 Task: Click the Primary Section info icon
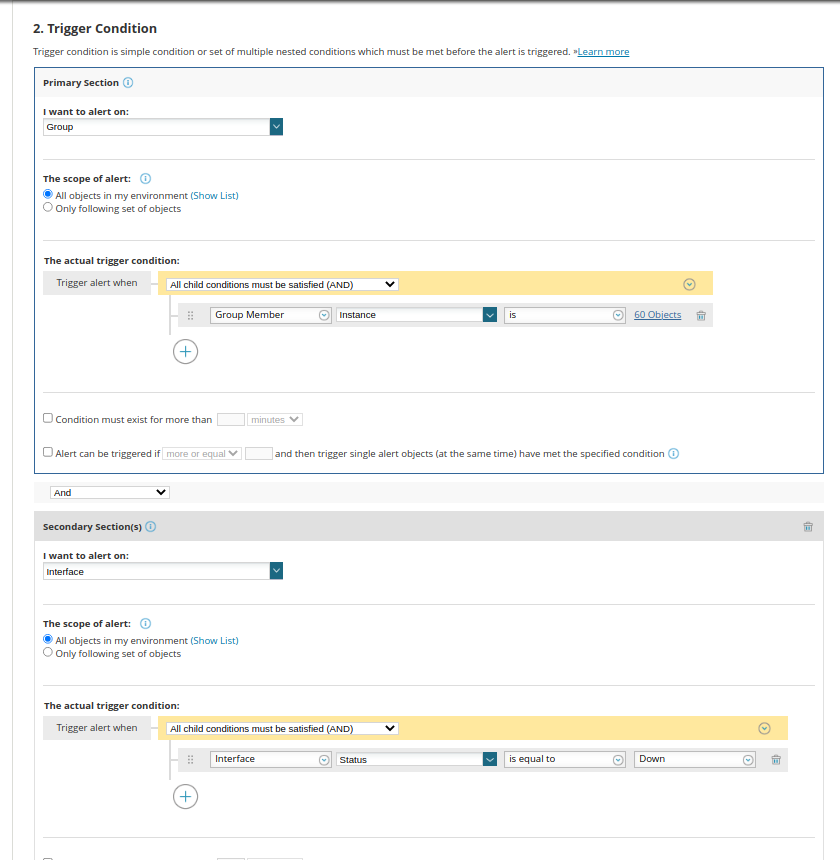point(128,83)
